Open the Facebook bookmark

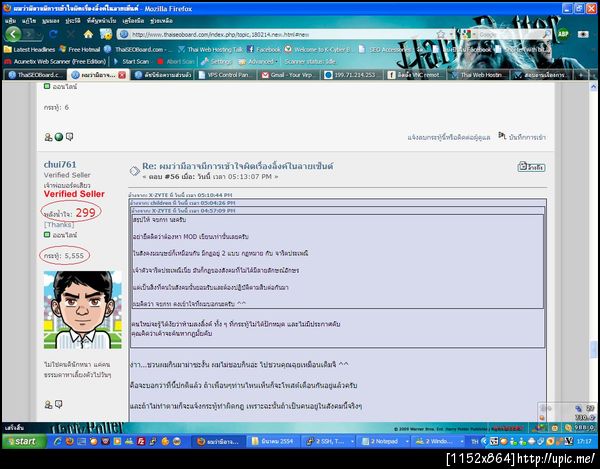[x=264, y=49]
